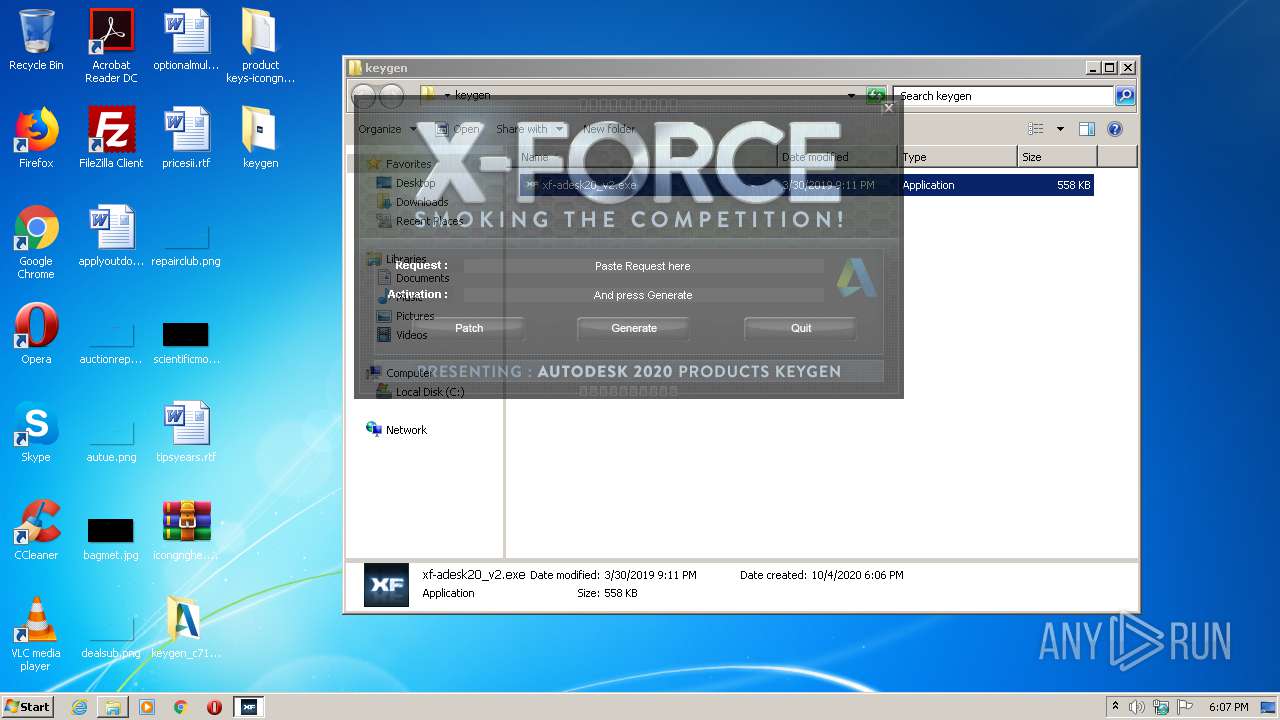Select the dealsub.png desktop file
The height and width of the screenshot is (720, 1280).
(x=111, y=639)
